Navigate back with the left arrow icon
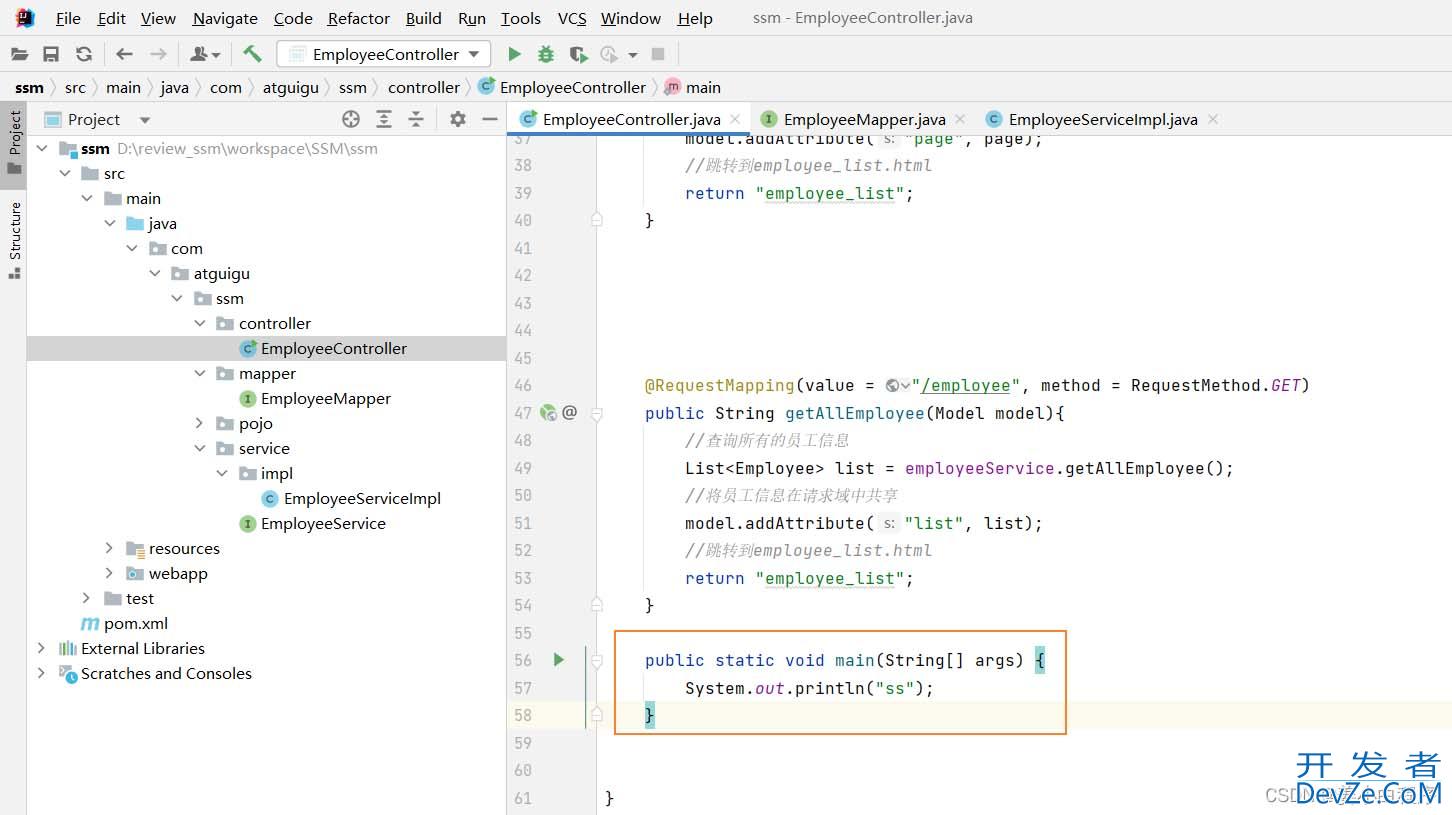This screenshot has height=815, width=1452. click(x=124, y=54)
